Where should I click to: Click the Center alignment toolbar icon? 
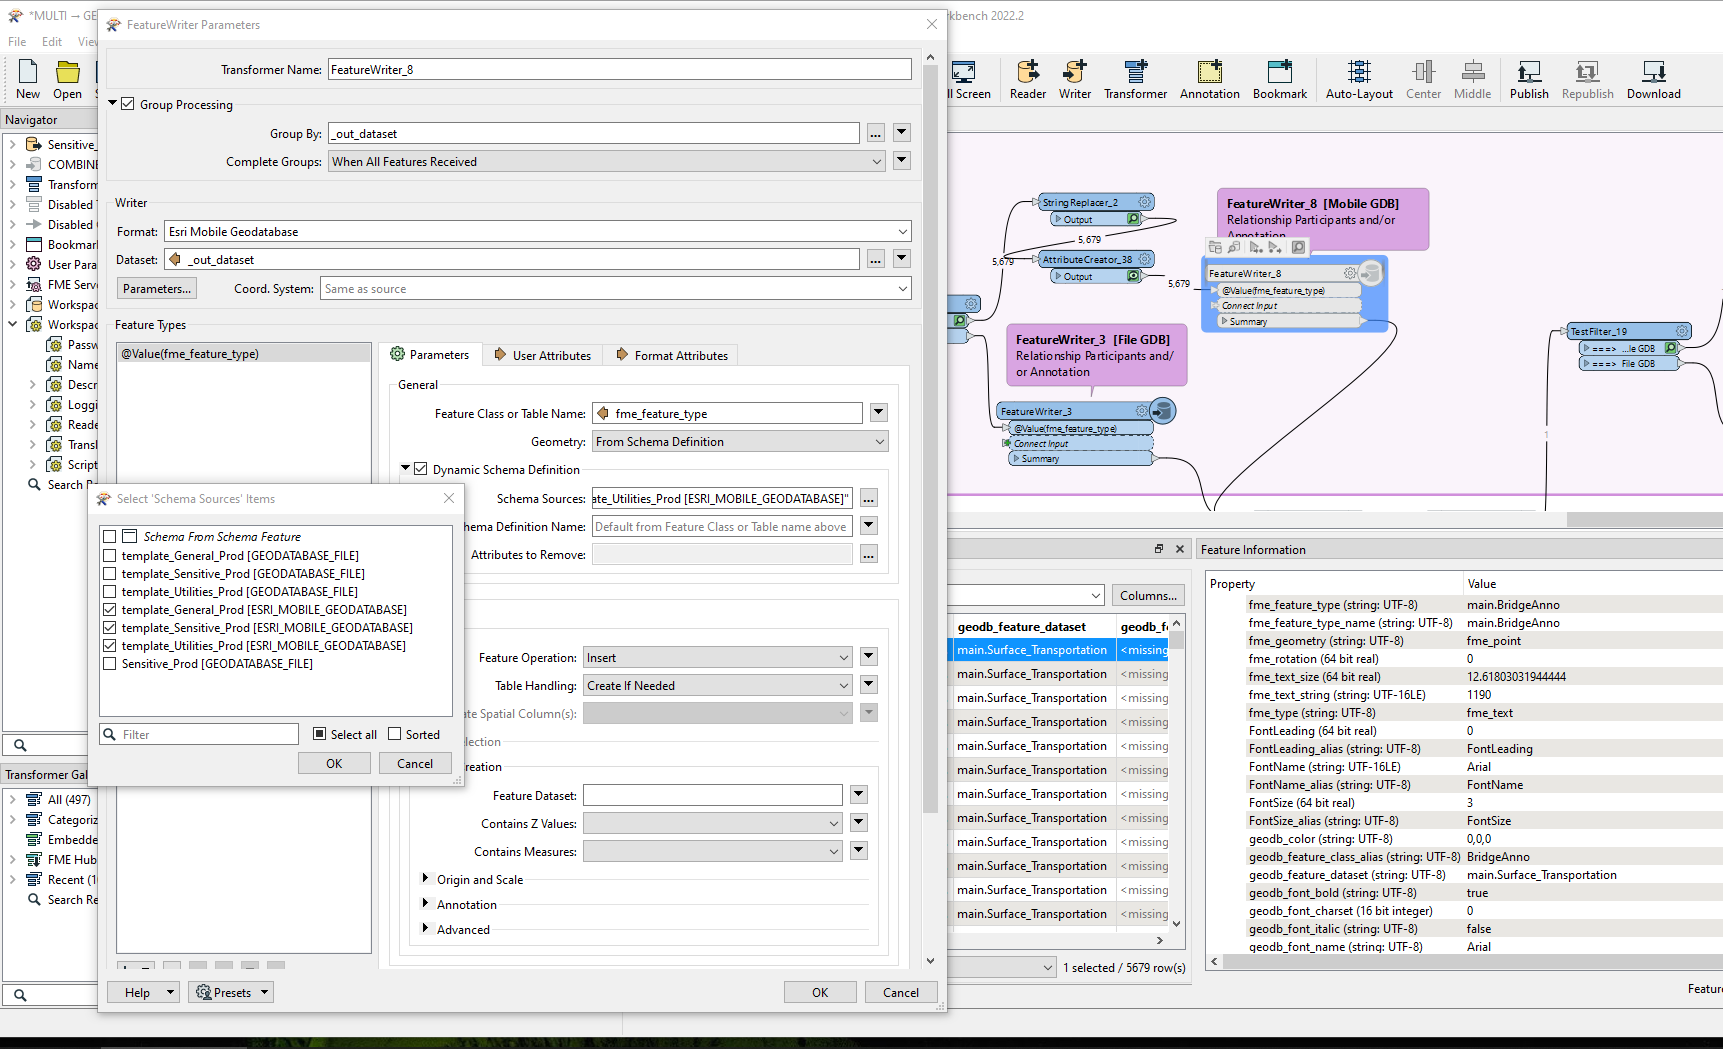(1423, 79)
